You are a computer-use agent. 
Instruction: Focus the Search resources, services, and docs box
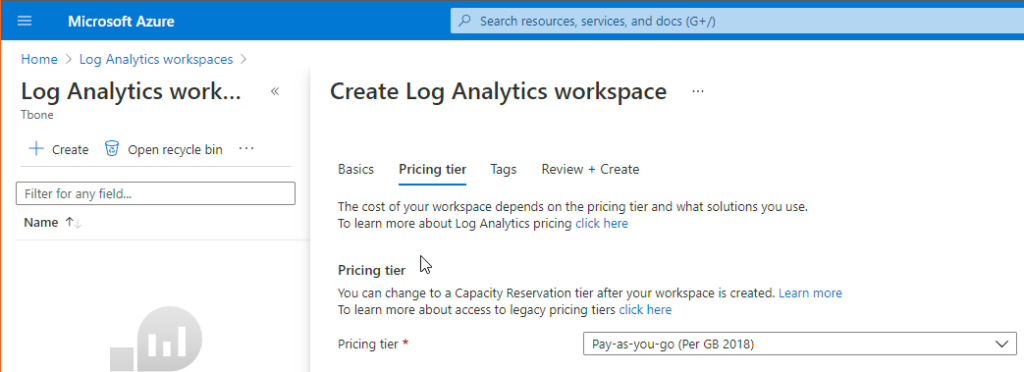[737, 21]
